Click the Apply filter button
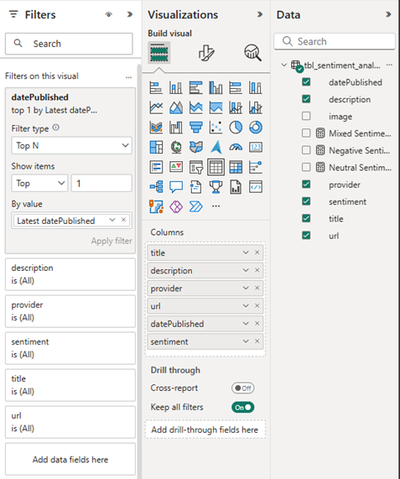Image resolution: width=400 pixels, height=479 pixels. [112, 241]
